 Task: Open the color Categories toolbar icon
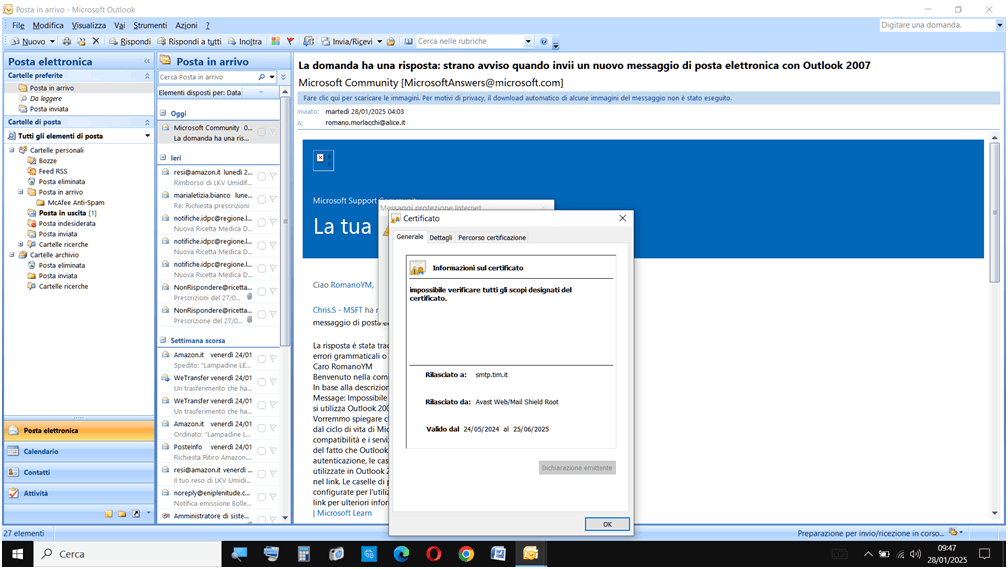coord(276,41)
